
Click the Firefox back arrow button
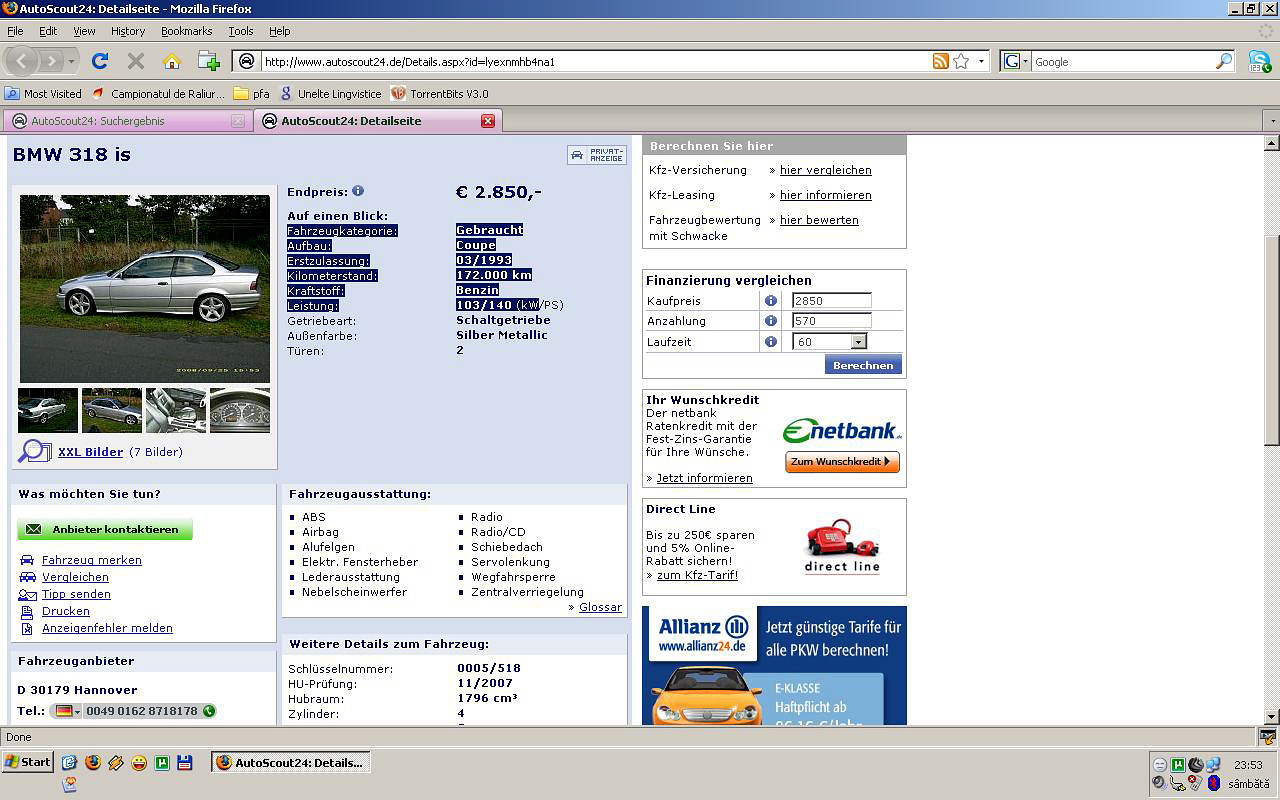click(22, 61)
